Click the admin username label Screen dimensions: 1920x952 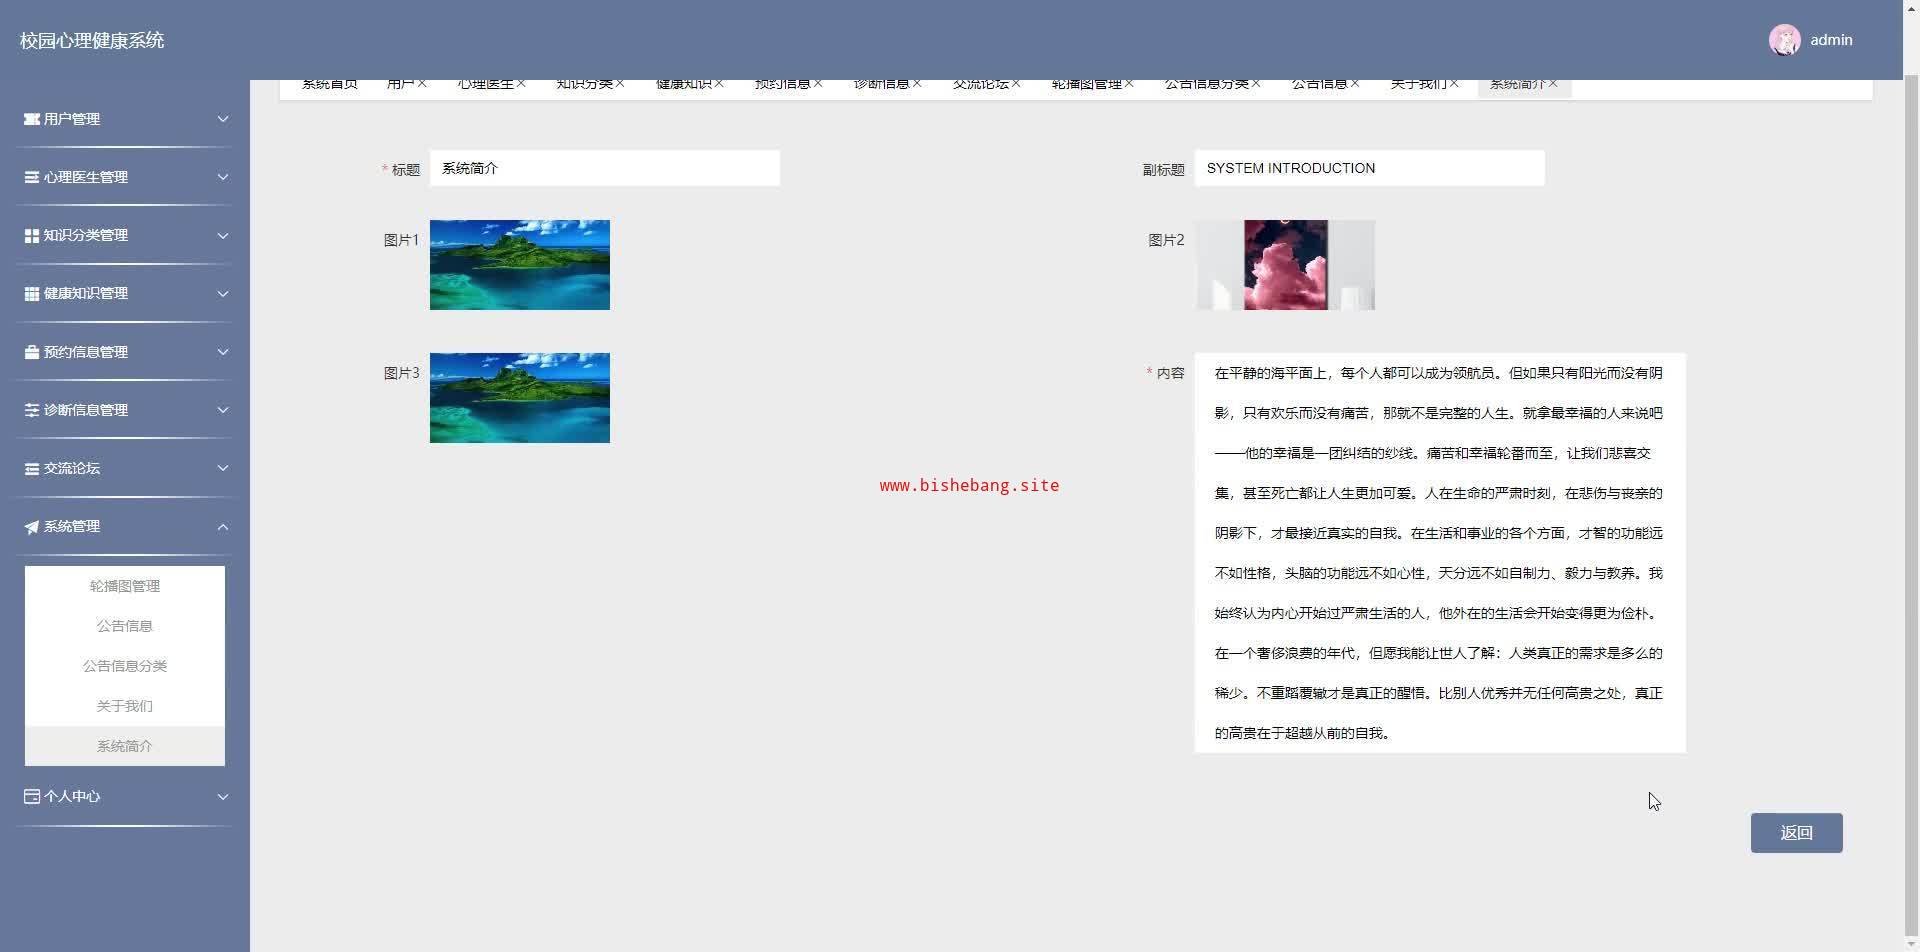(1831, 40)
